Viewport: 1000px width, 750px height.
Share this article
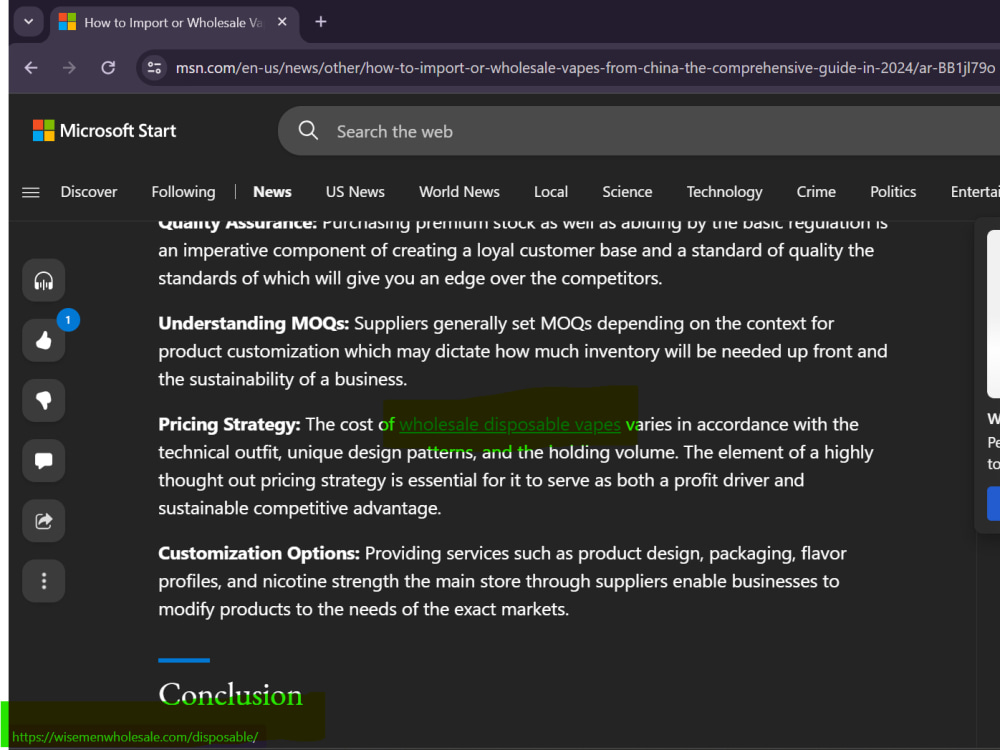pos(43,521)
